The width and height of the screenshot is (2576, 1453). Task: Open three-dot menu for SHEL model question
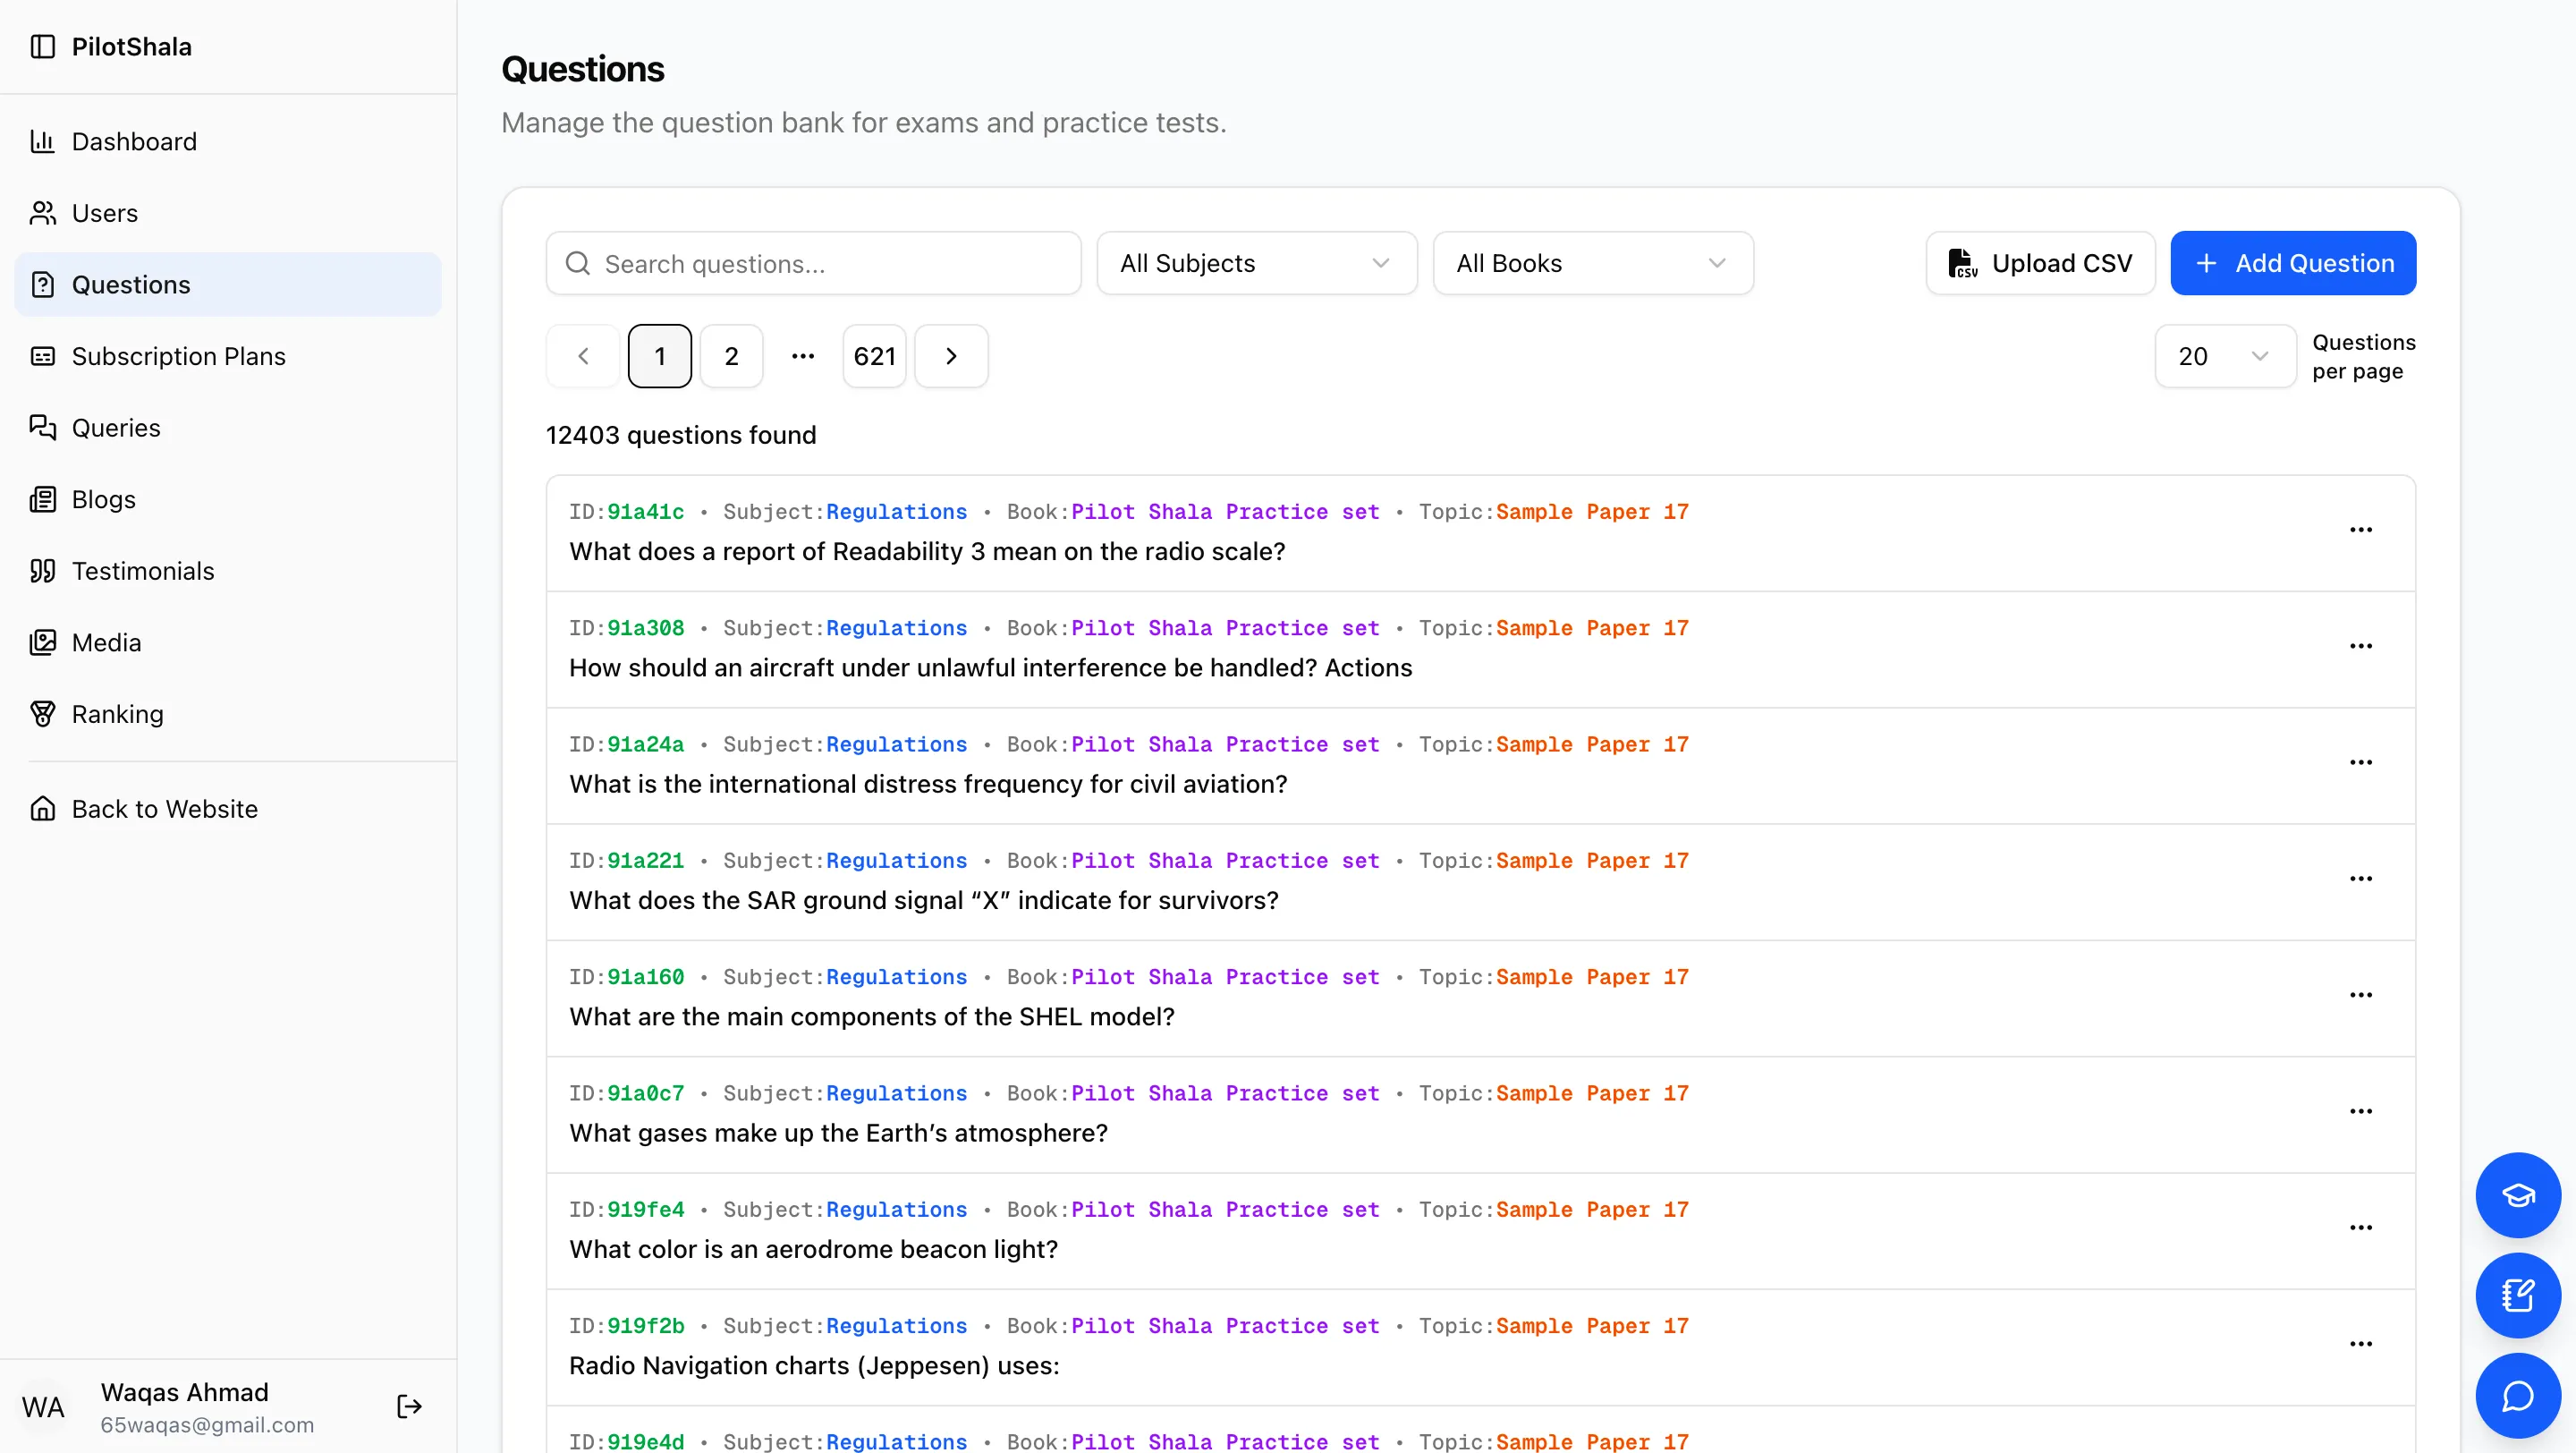(x=2360, y=995)
